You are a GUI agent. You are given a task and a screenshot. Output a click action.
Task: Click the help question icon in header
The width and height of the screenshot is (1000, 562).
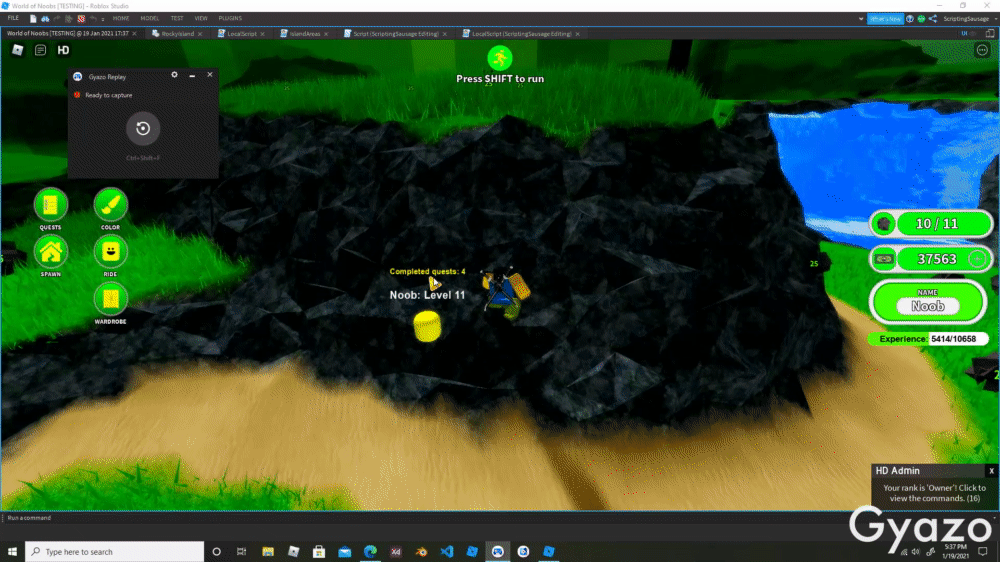pyautogui.click(x=910, y=18)
